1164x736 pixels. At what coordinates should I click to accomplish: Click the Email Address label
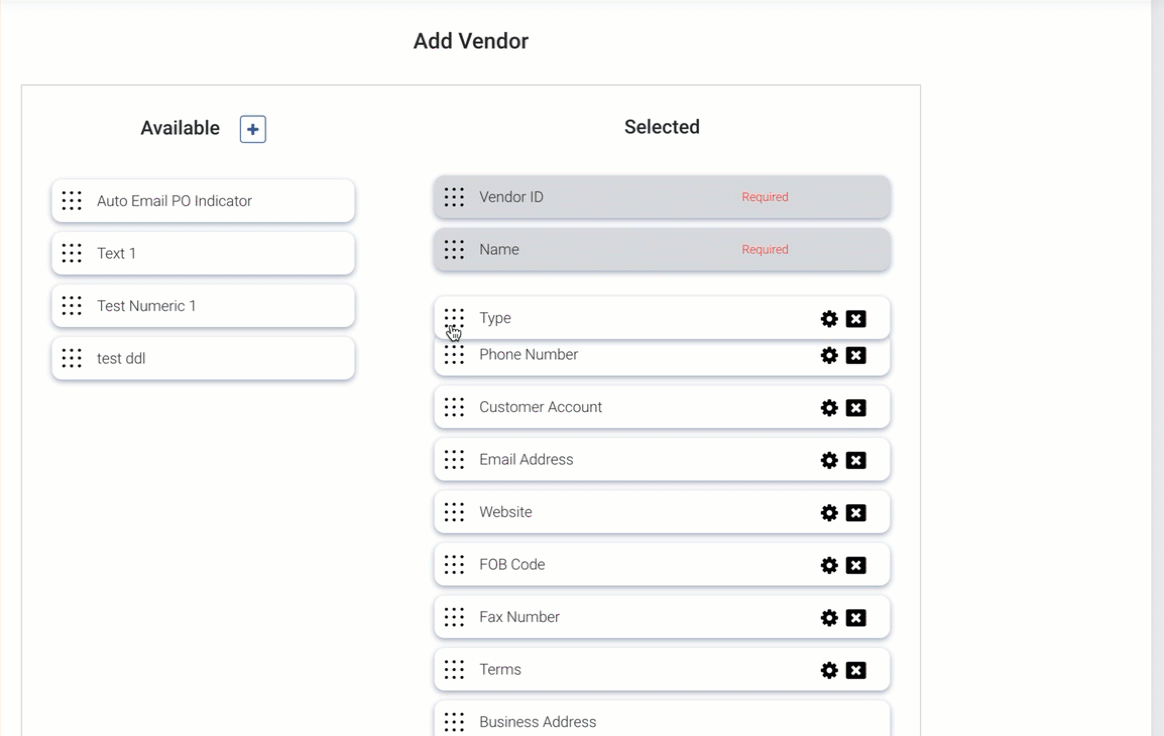click(526, 460)
